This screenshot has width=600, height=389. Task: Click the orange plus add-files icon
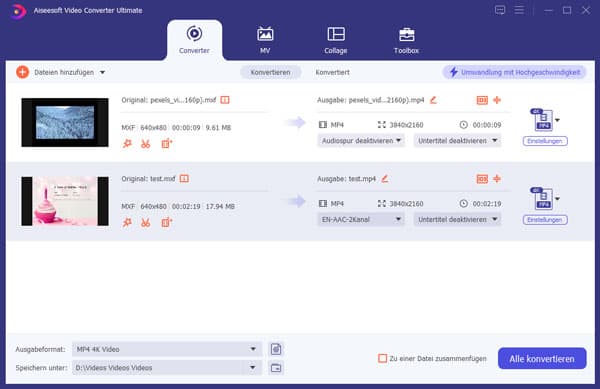(x=23, y=72)
